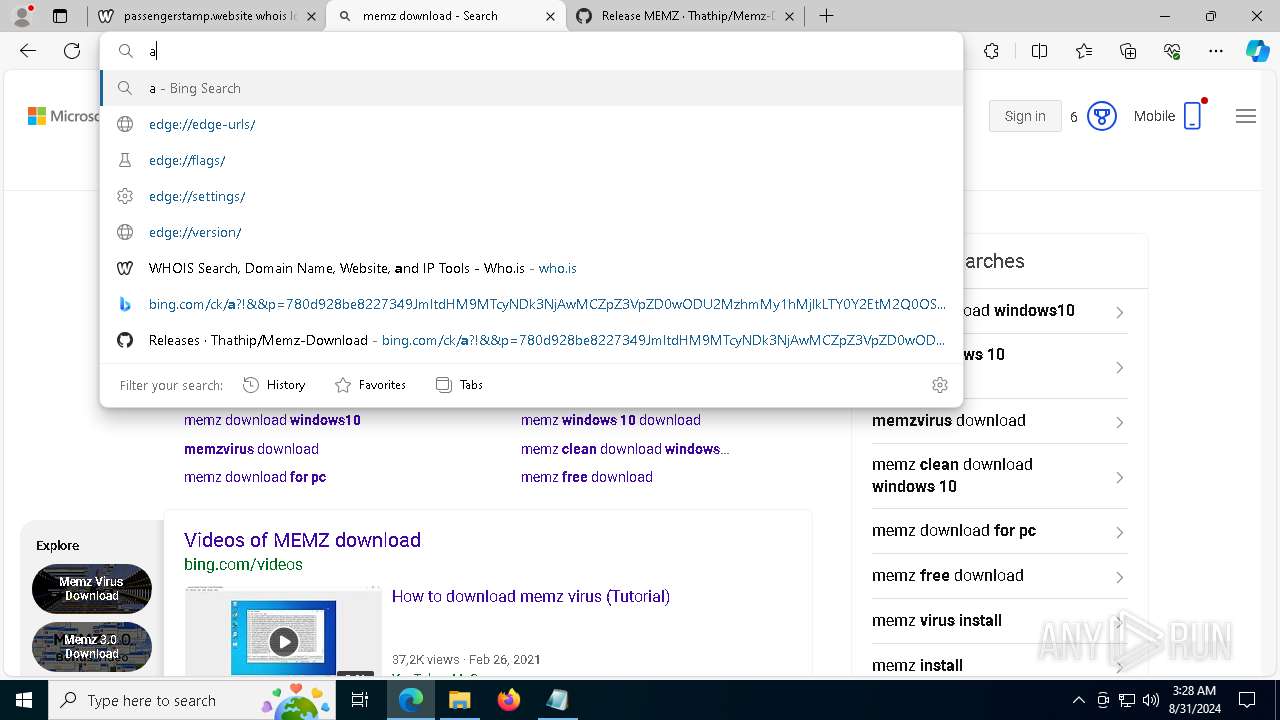Select the WHOIS Search who.is suggestion
The width and height of the screenshot is (1280, 720).
tap(531, 268)
